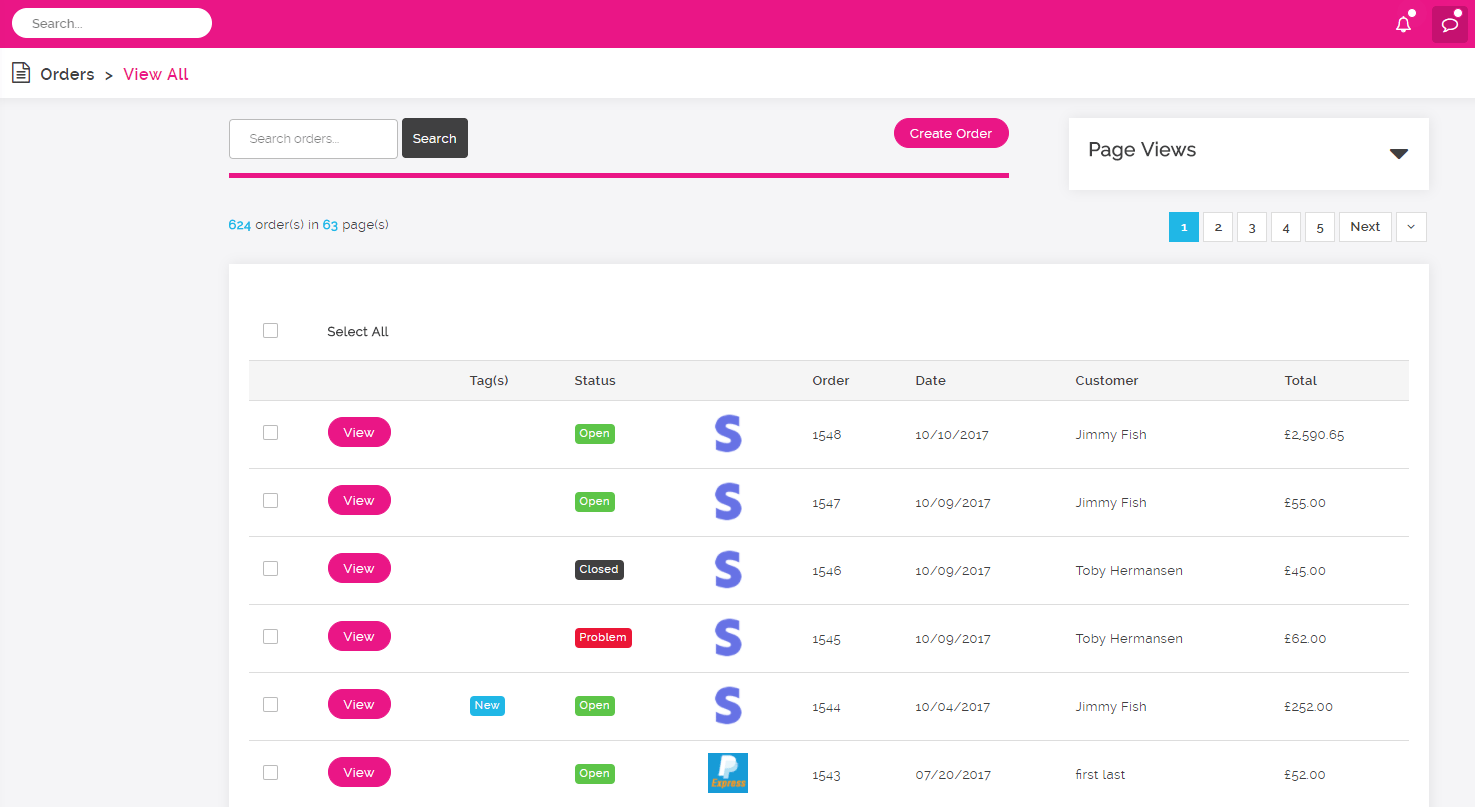Click customer name 'first last'
Viewport: 1475px width, 807px height.
[x=1100, y=774]
